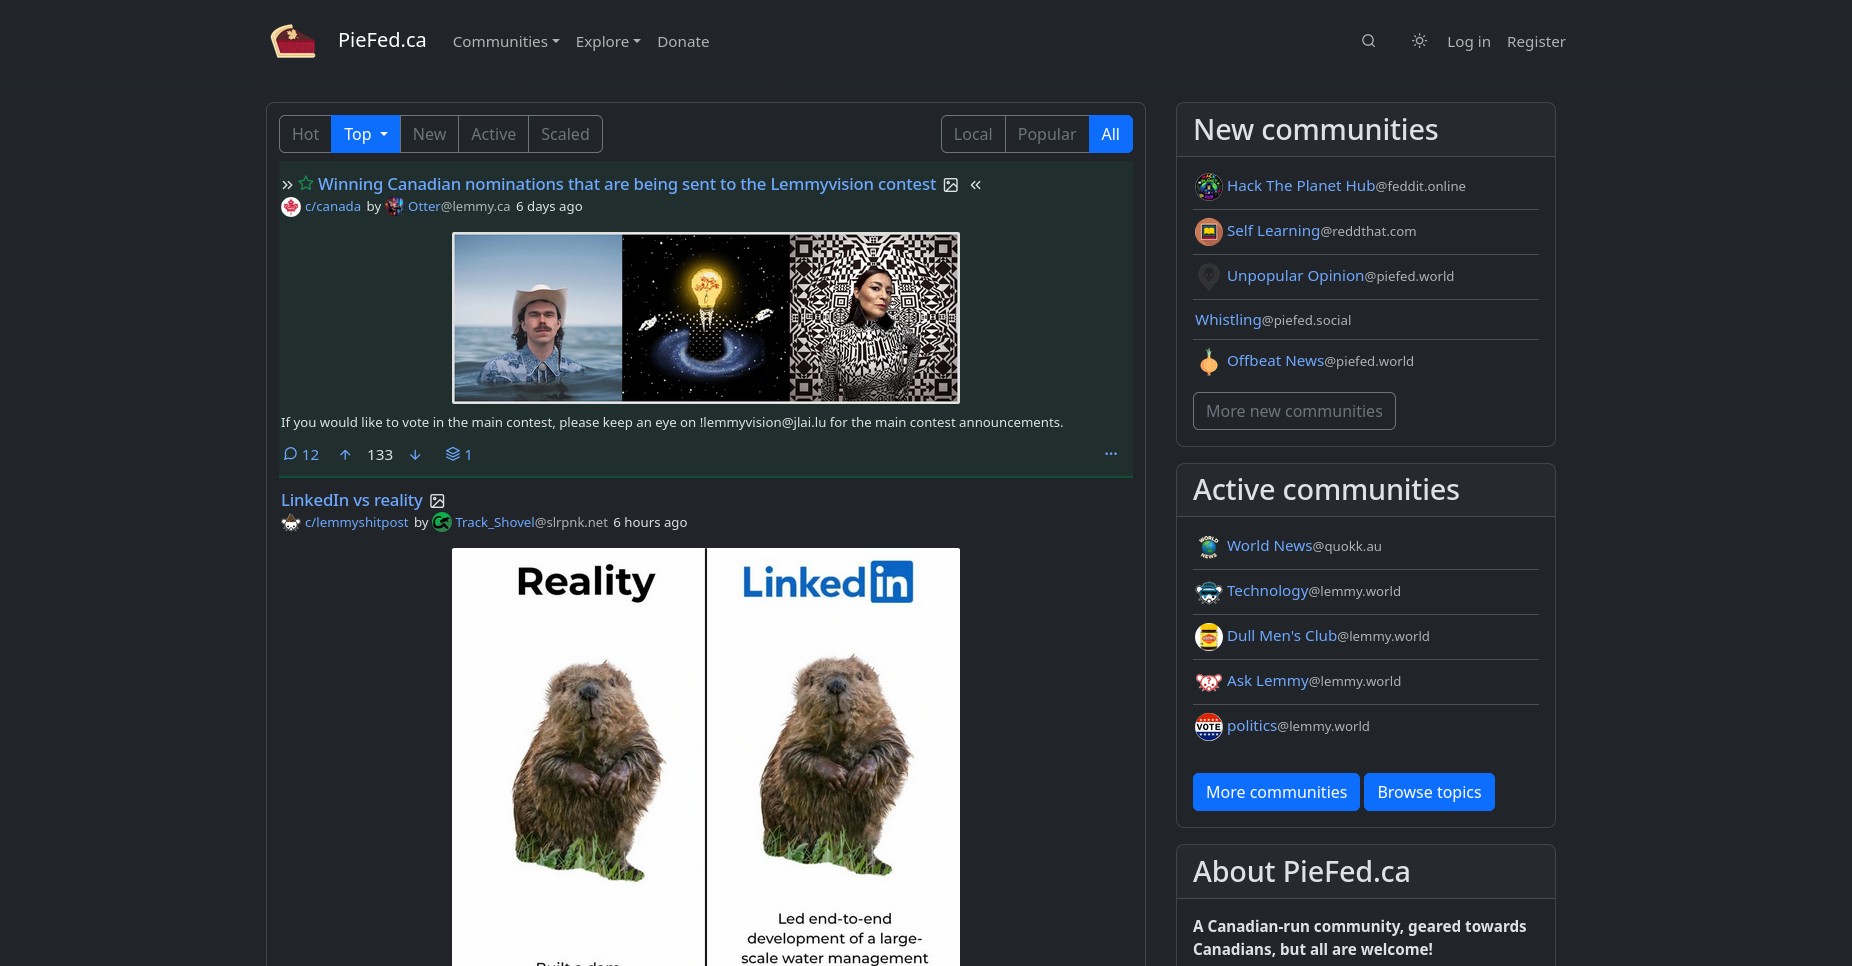Viewport: 1852px width, 966px height.
Task: Open c/canada community link
Action: (x=333, y=207)
